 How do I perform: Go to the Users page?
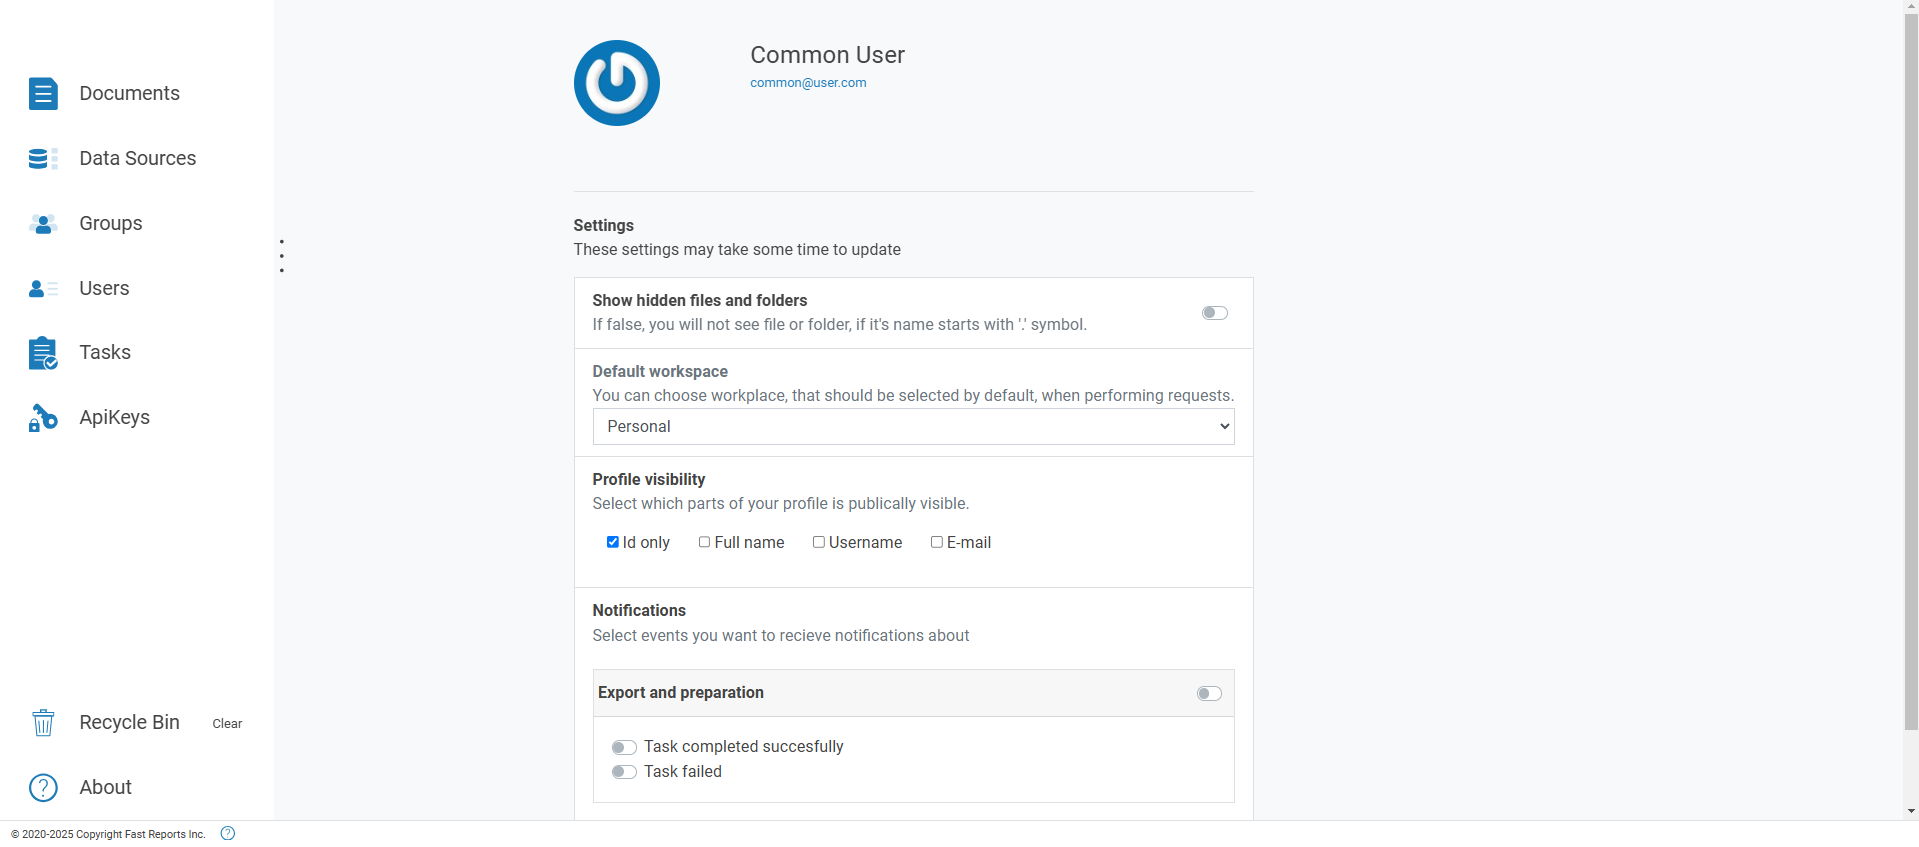[x=105, y=288]
